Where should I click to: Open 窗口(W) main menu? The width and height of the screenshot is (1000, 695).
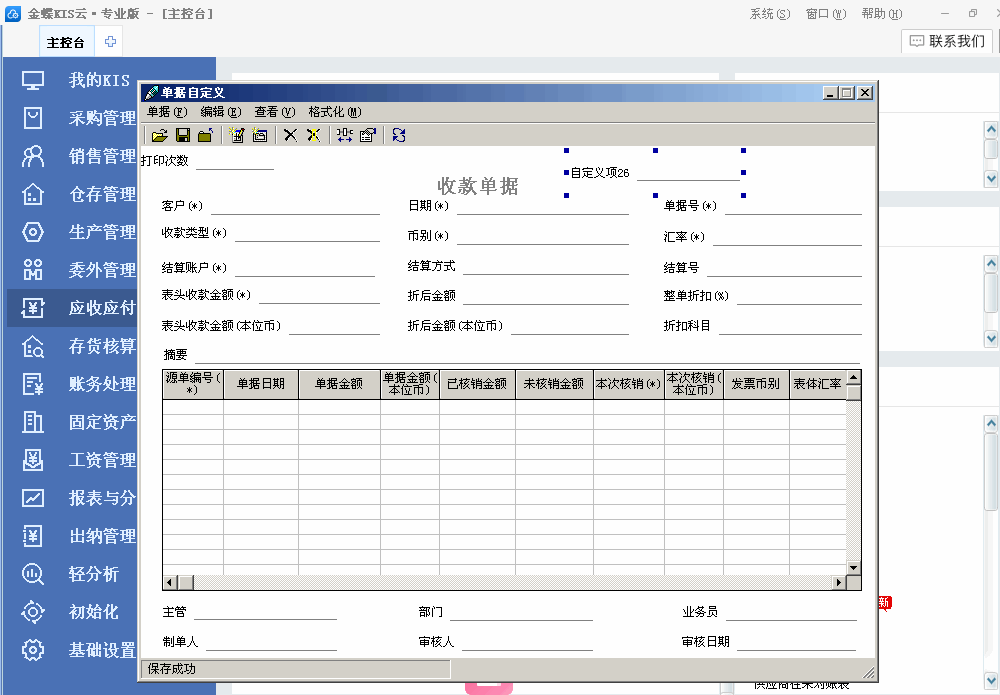point(826,14)
